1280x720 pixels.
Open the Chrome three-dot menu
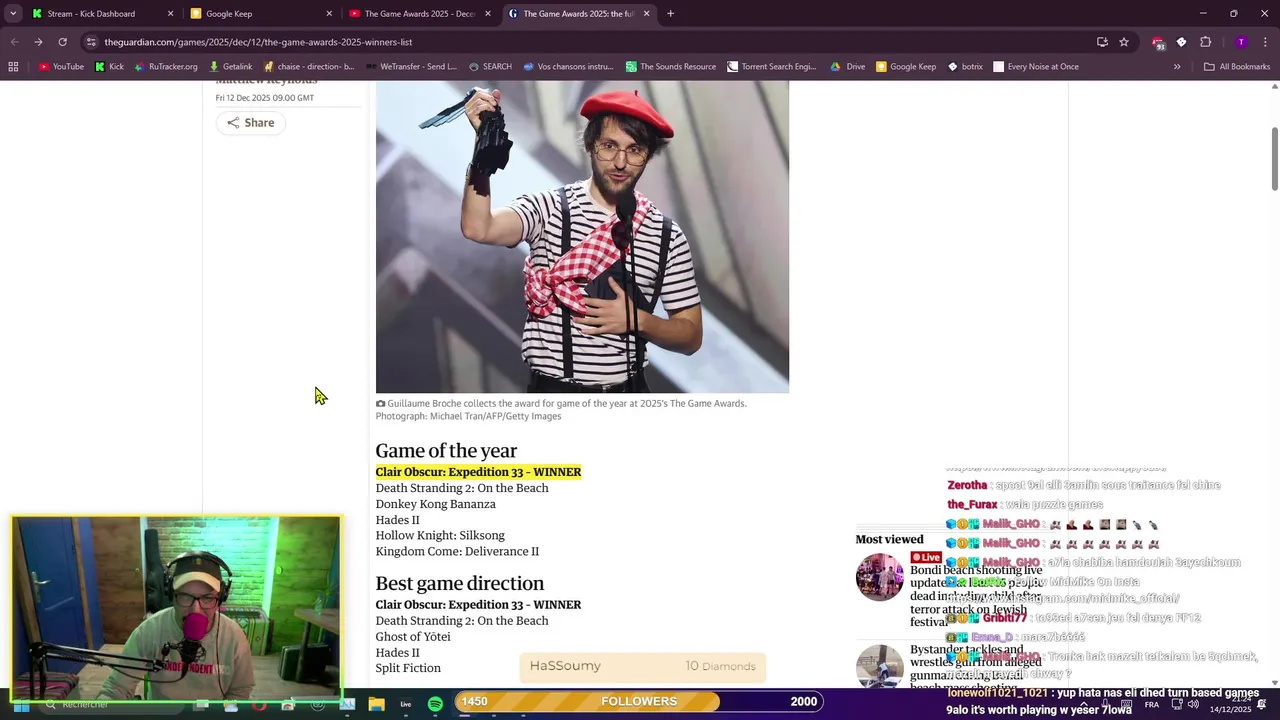pyautogui.click(x=1265, y=42)
